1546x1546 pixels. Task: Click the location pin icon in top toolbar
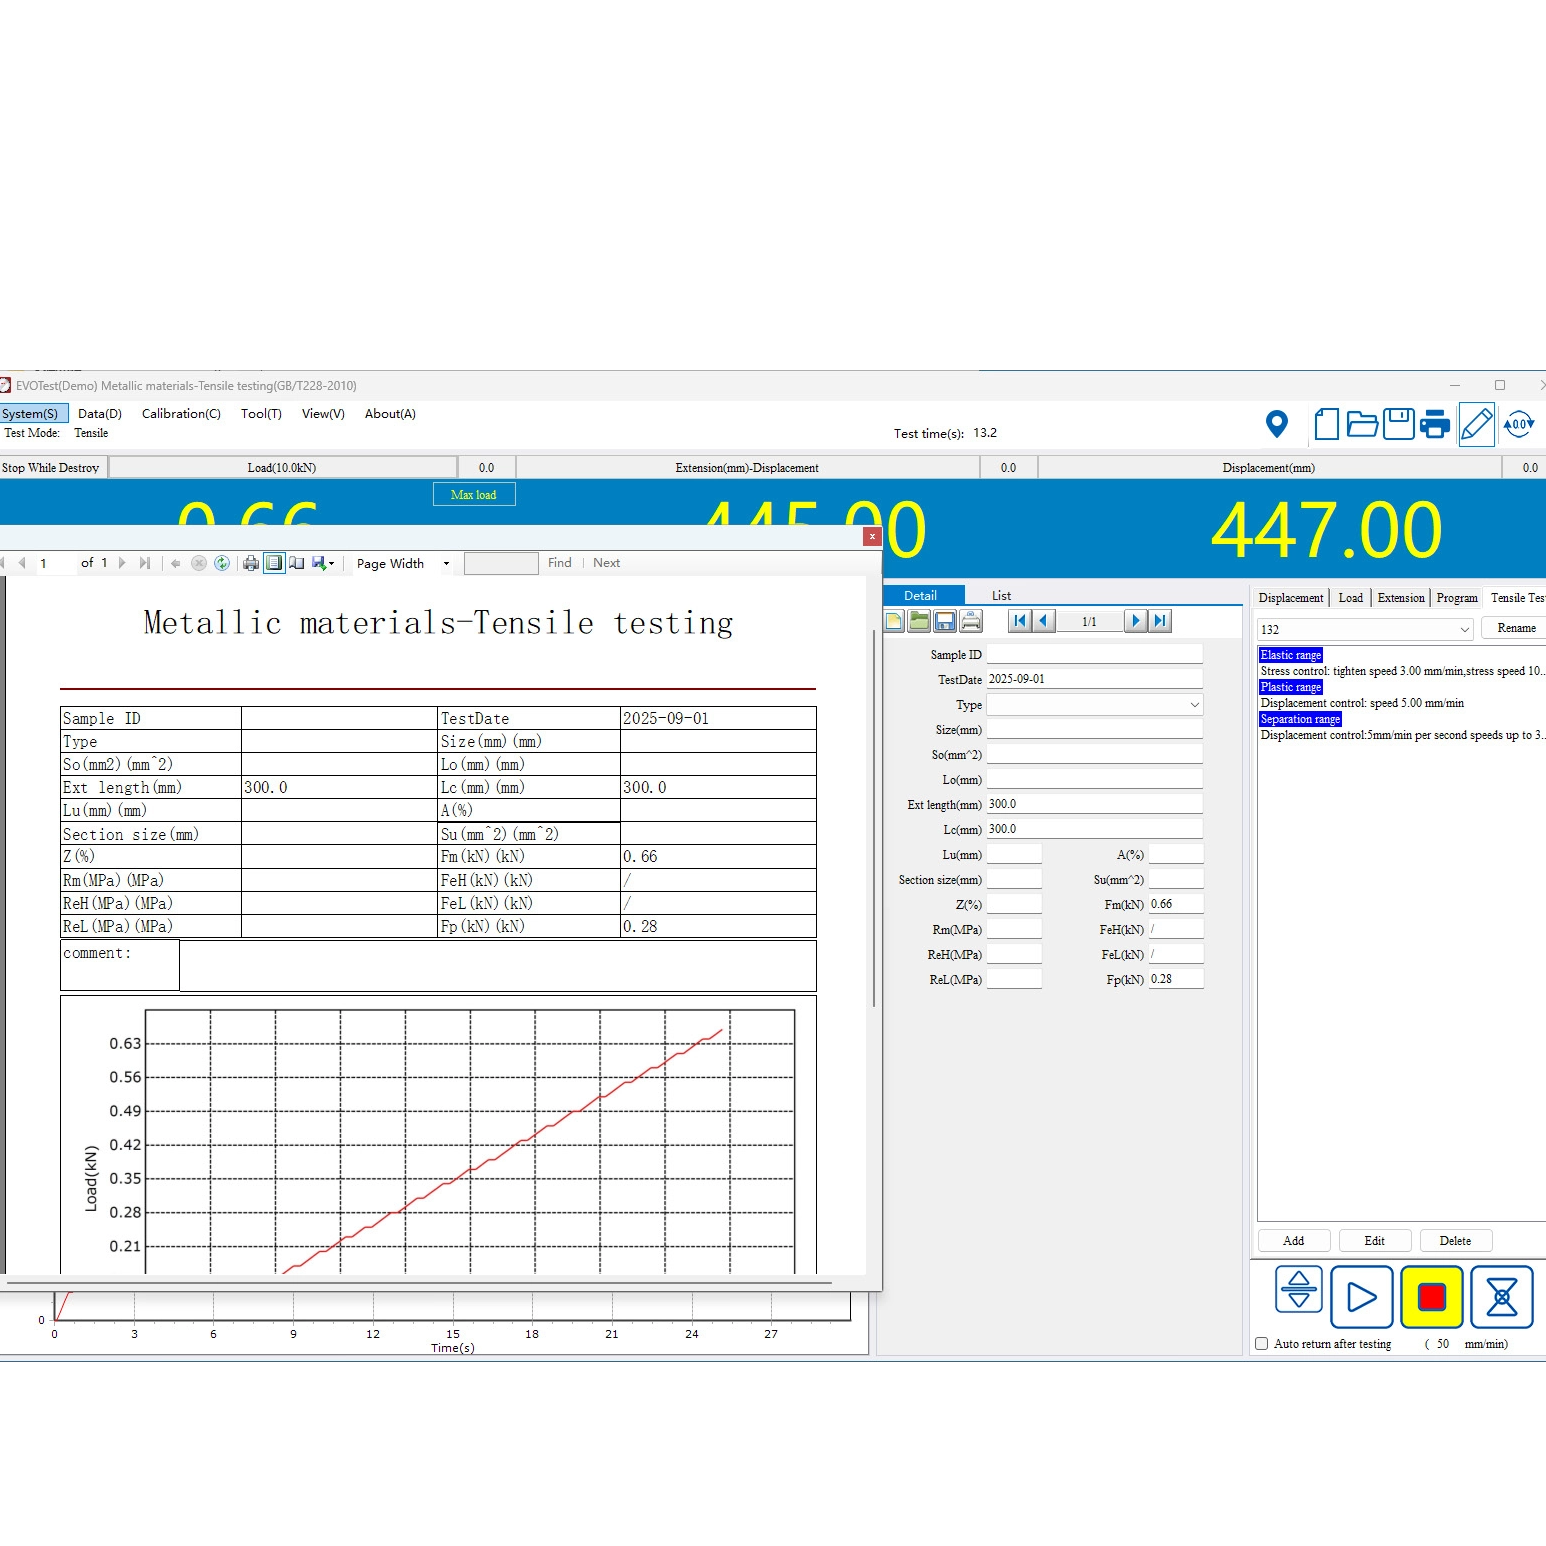pyautogui.click(x=1276, y=425)
